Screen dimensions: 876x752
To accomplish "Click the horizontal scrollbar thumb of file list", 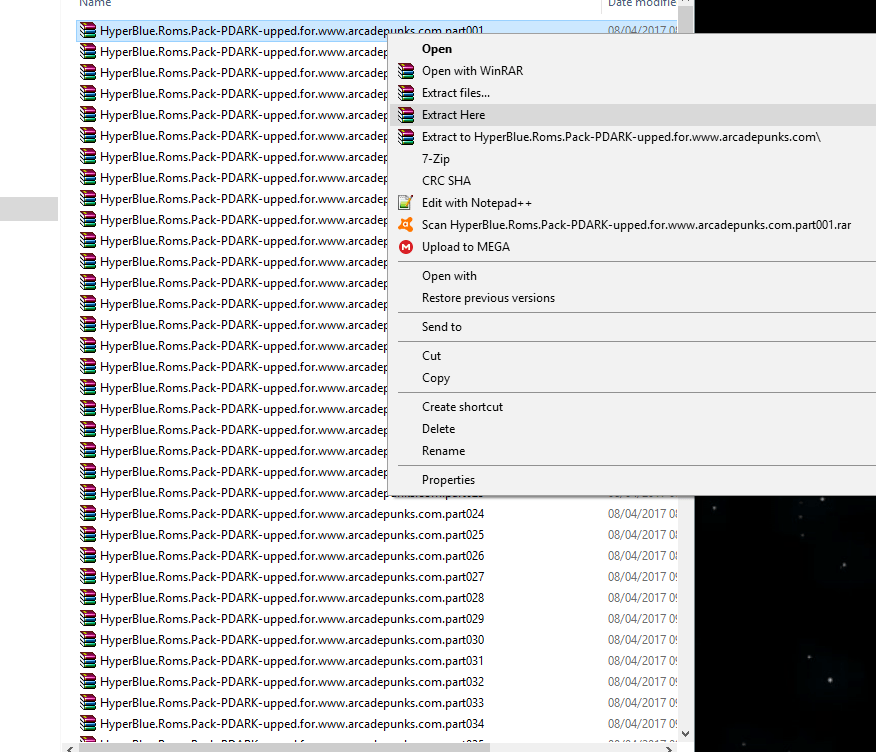I will (284, 748).
